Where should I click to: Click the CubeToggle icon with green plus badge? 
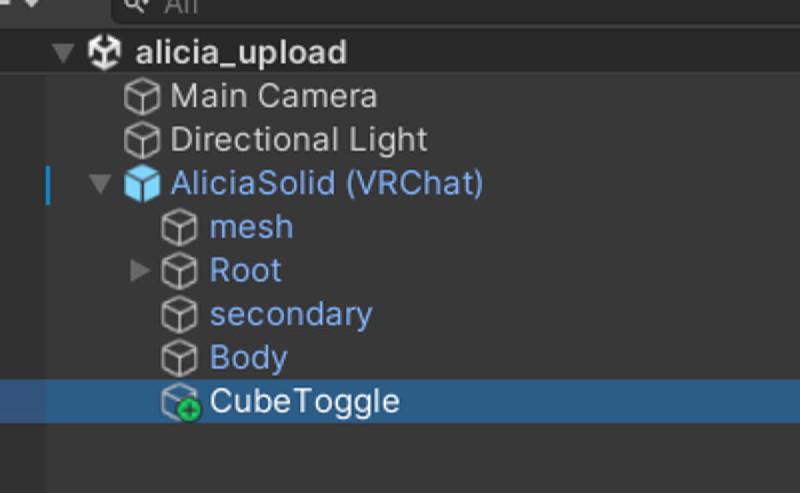pyautogui.click(x=181, y=403)
